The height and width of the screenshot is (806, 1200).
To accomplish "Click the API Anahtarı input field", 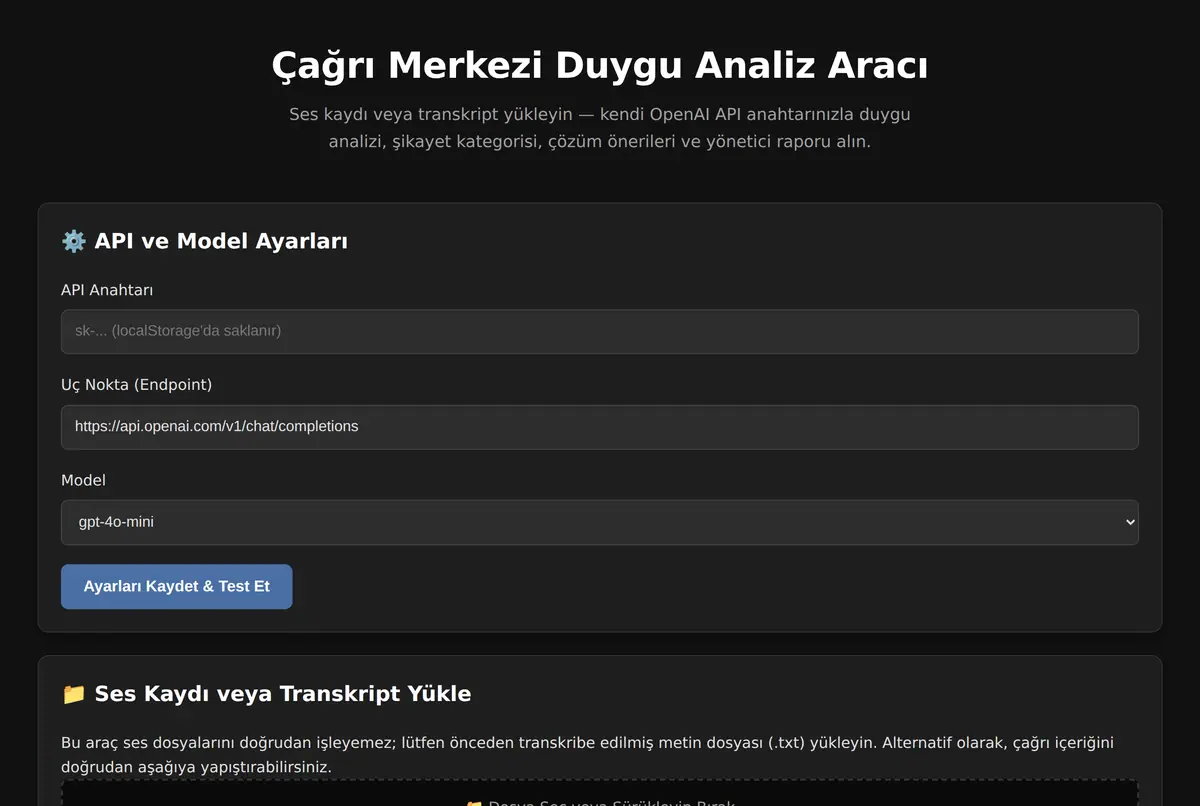I will click(x=600, y=331).
